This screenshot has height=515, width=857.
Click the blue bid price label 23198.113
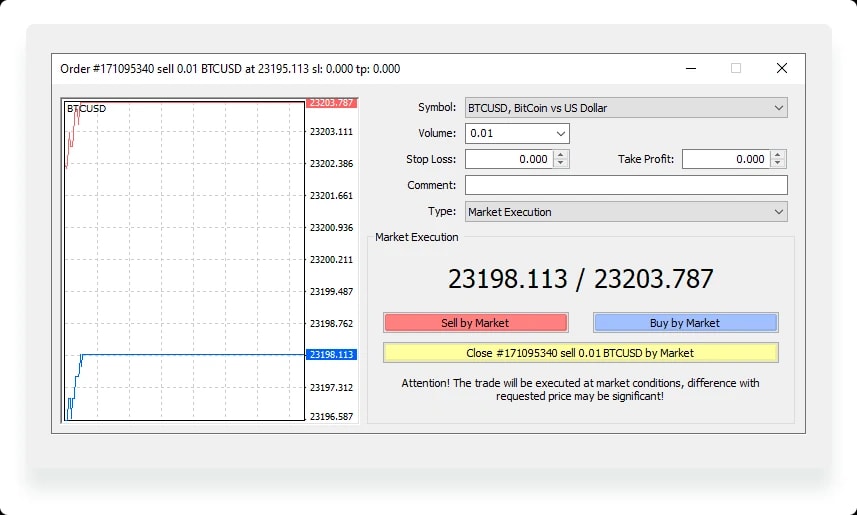tap(331, 354)
